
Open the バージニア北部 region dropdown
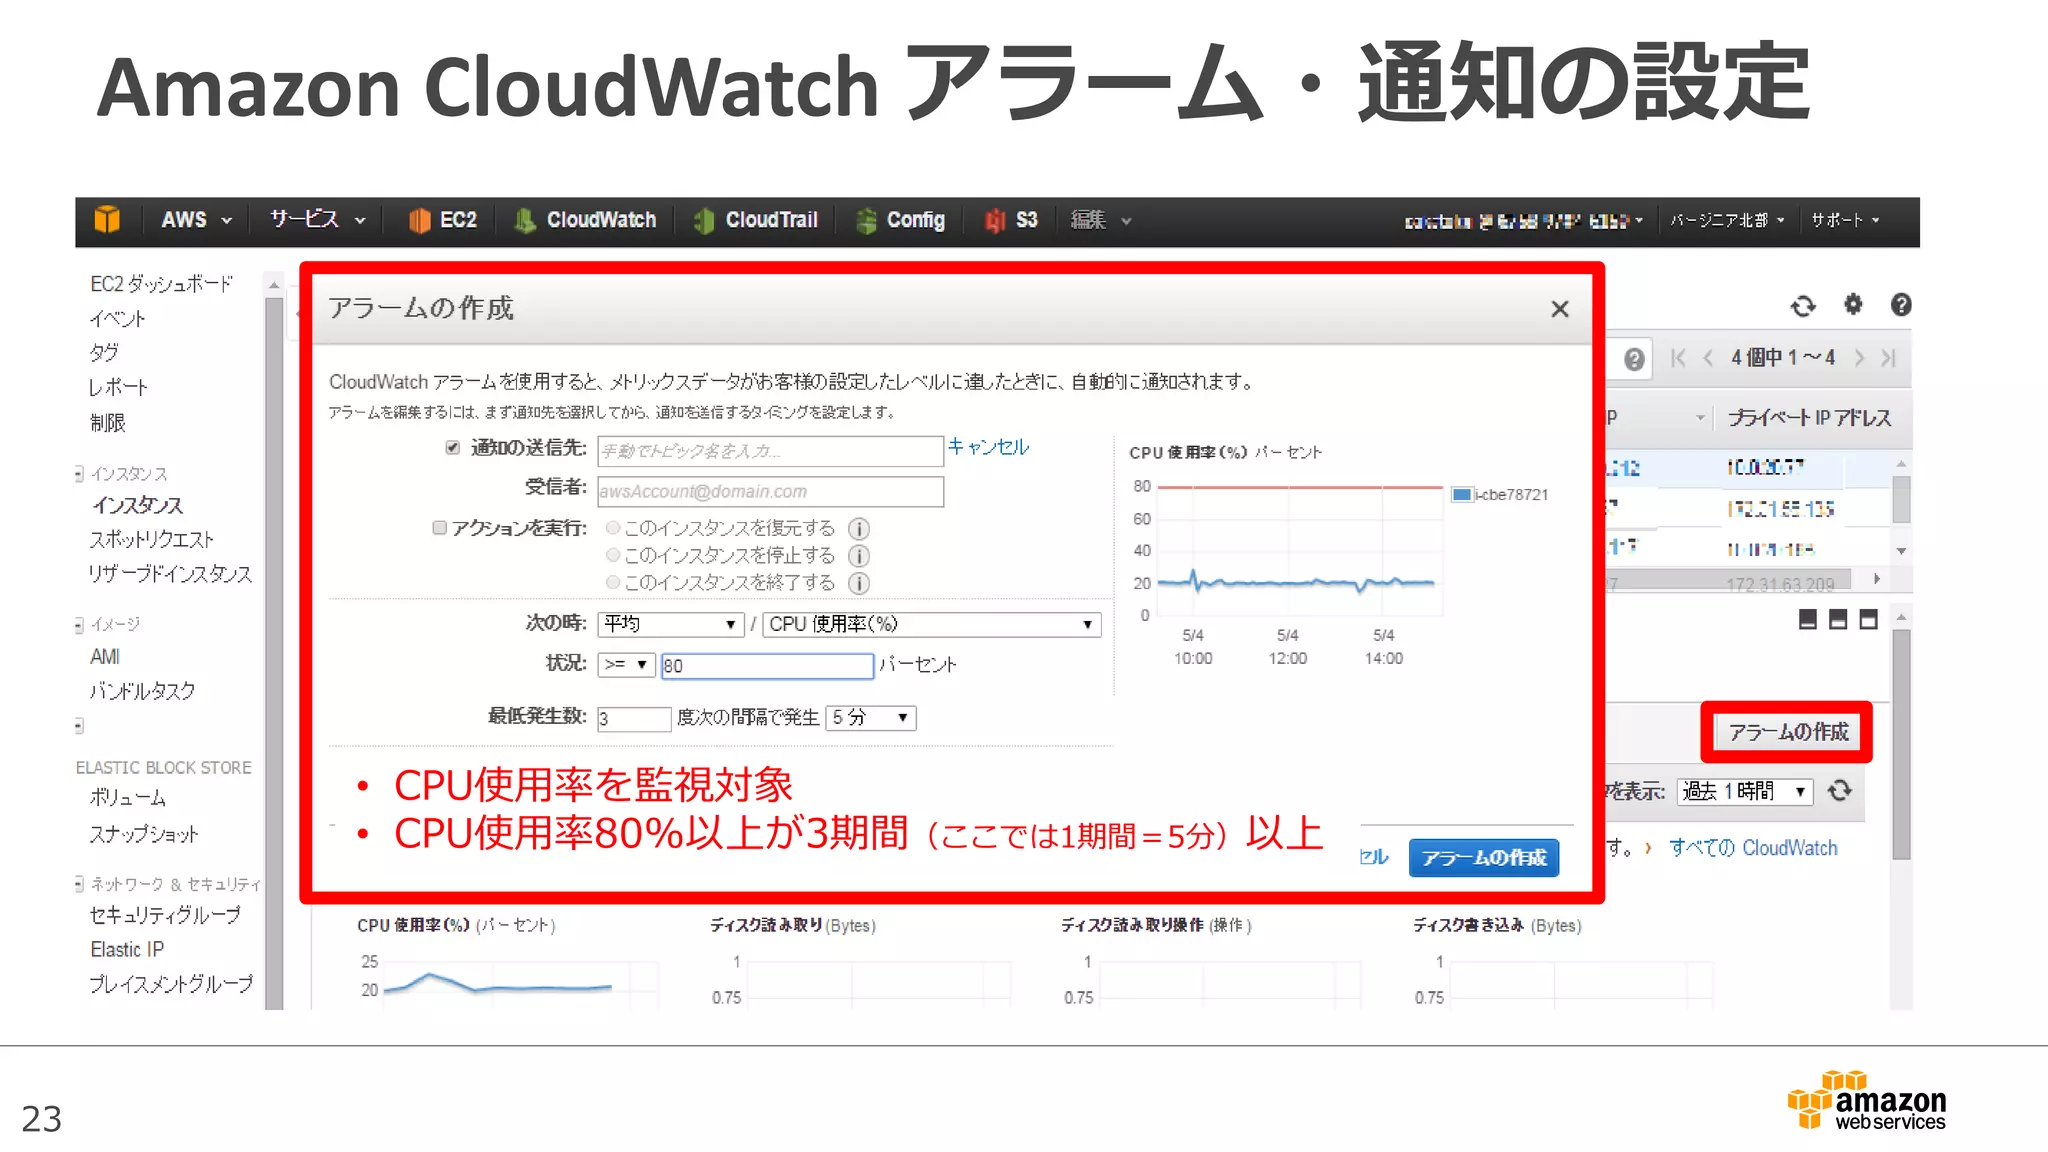click(1727, 220)
